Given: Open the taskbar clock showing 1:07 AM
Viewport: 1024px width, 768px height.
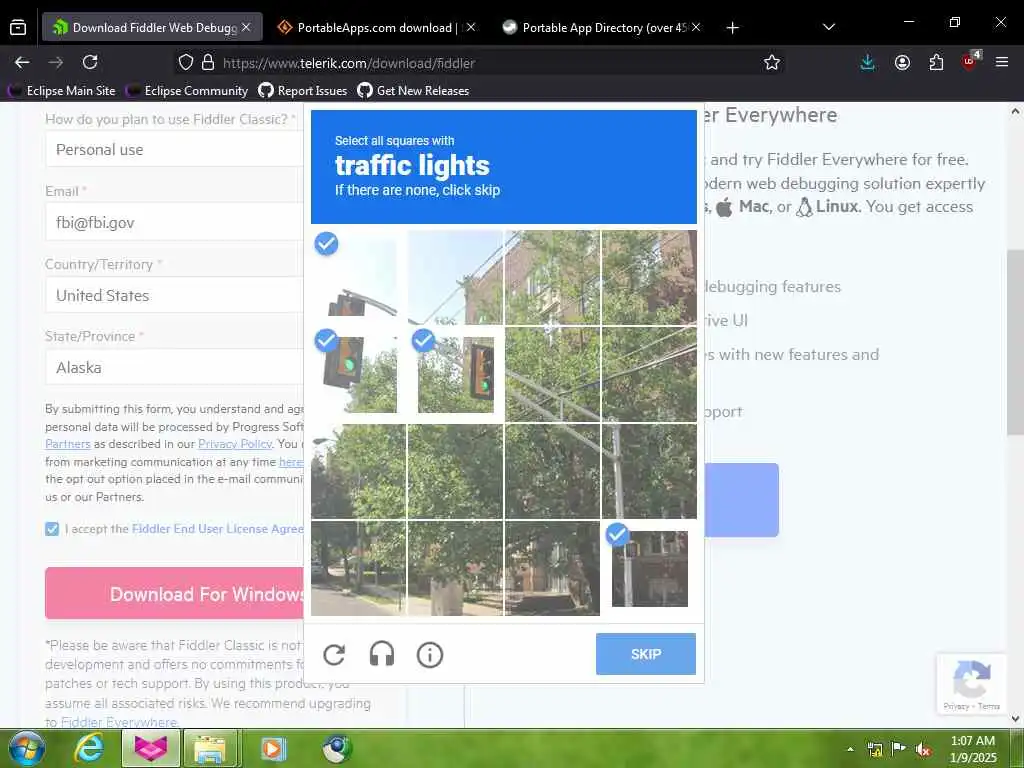Looking at the screenshot, I should click(x=972, y=749).
